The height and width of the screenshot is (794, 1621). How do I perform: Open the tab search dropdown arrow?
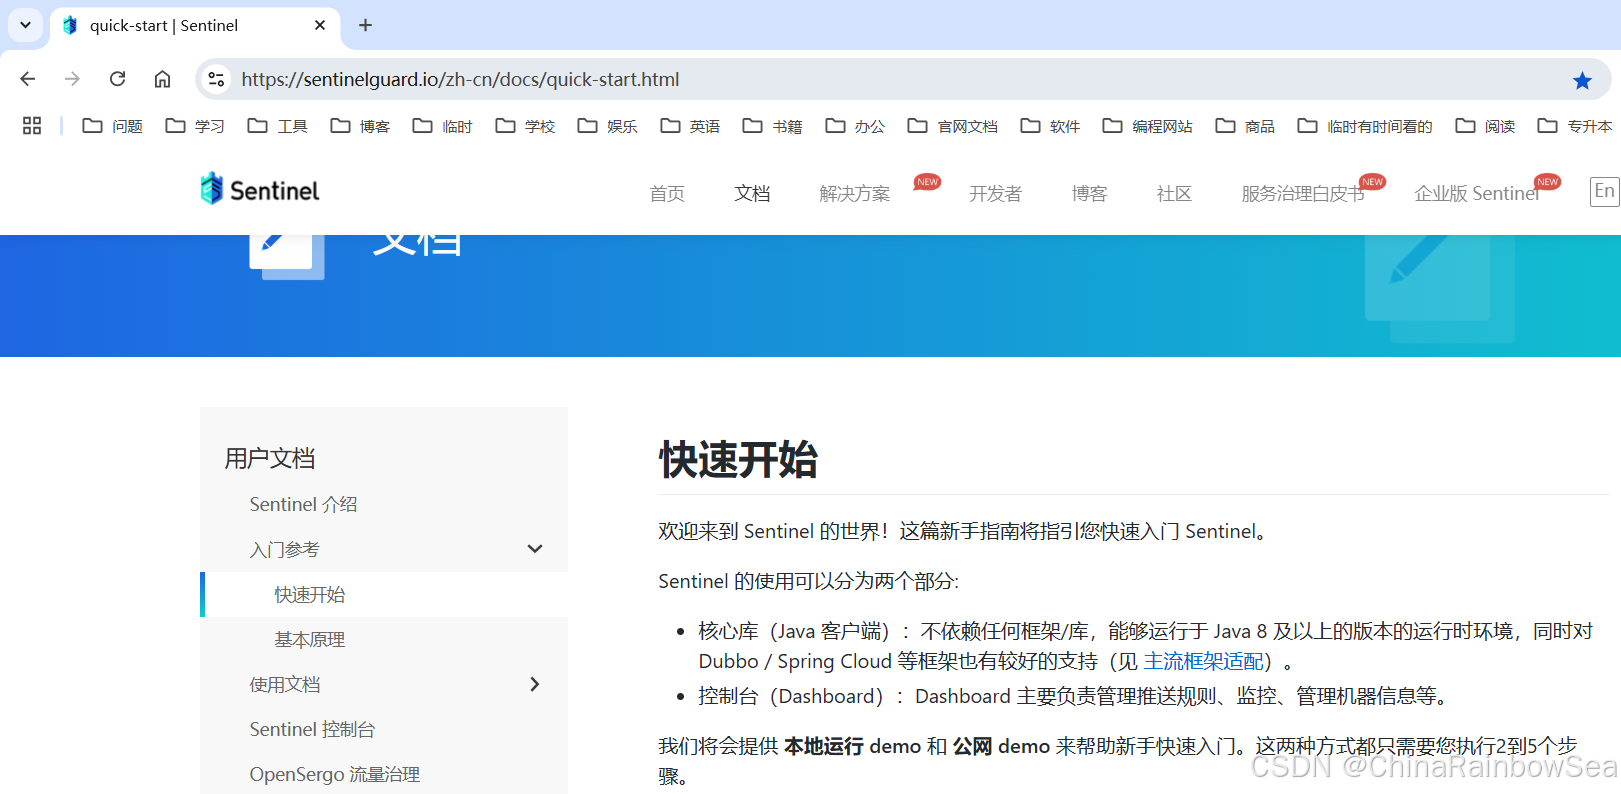[x=25, y=25]
